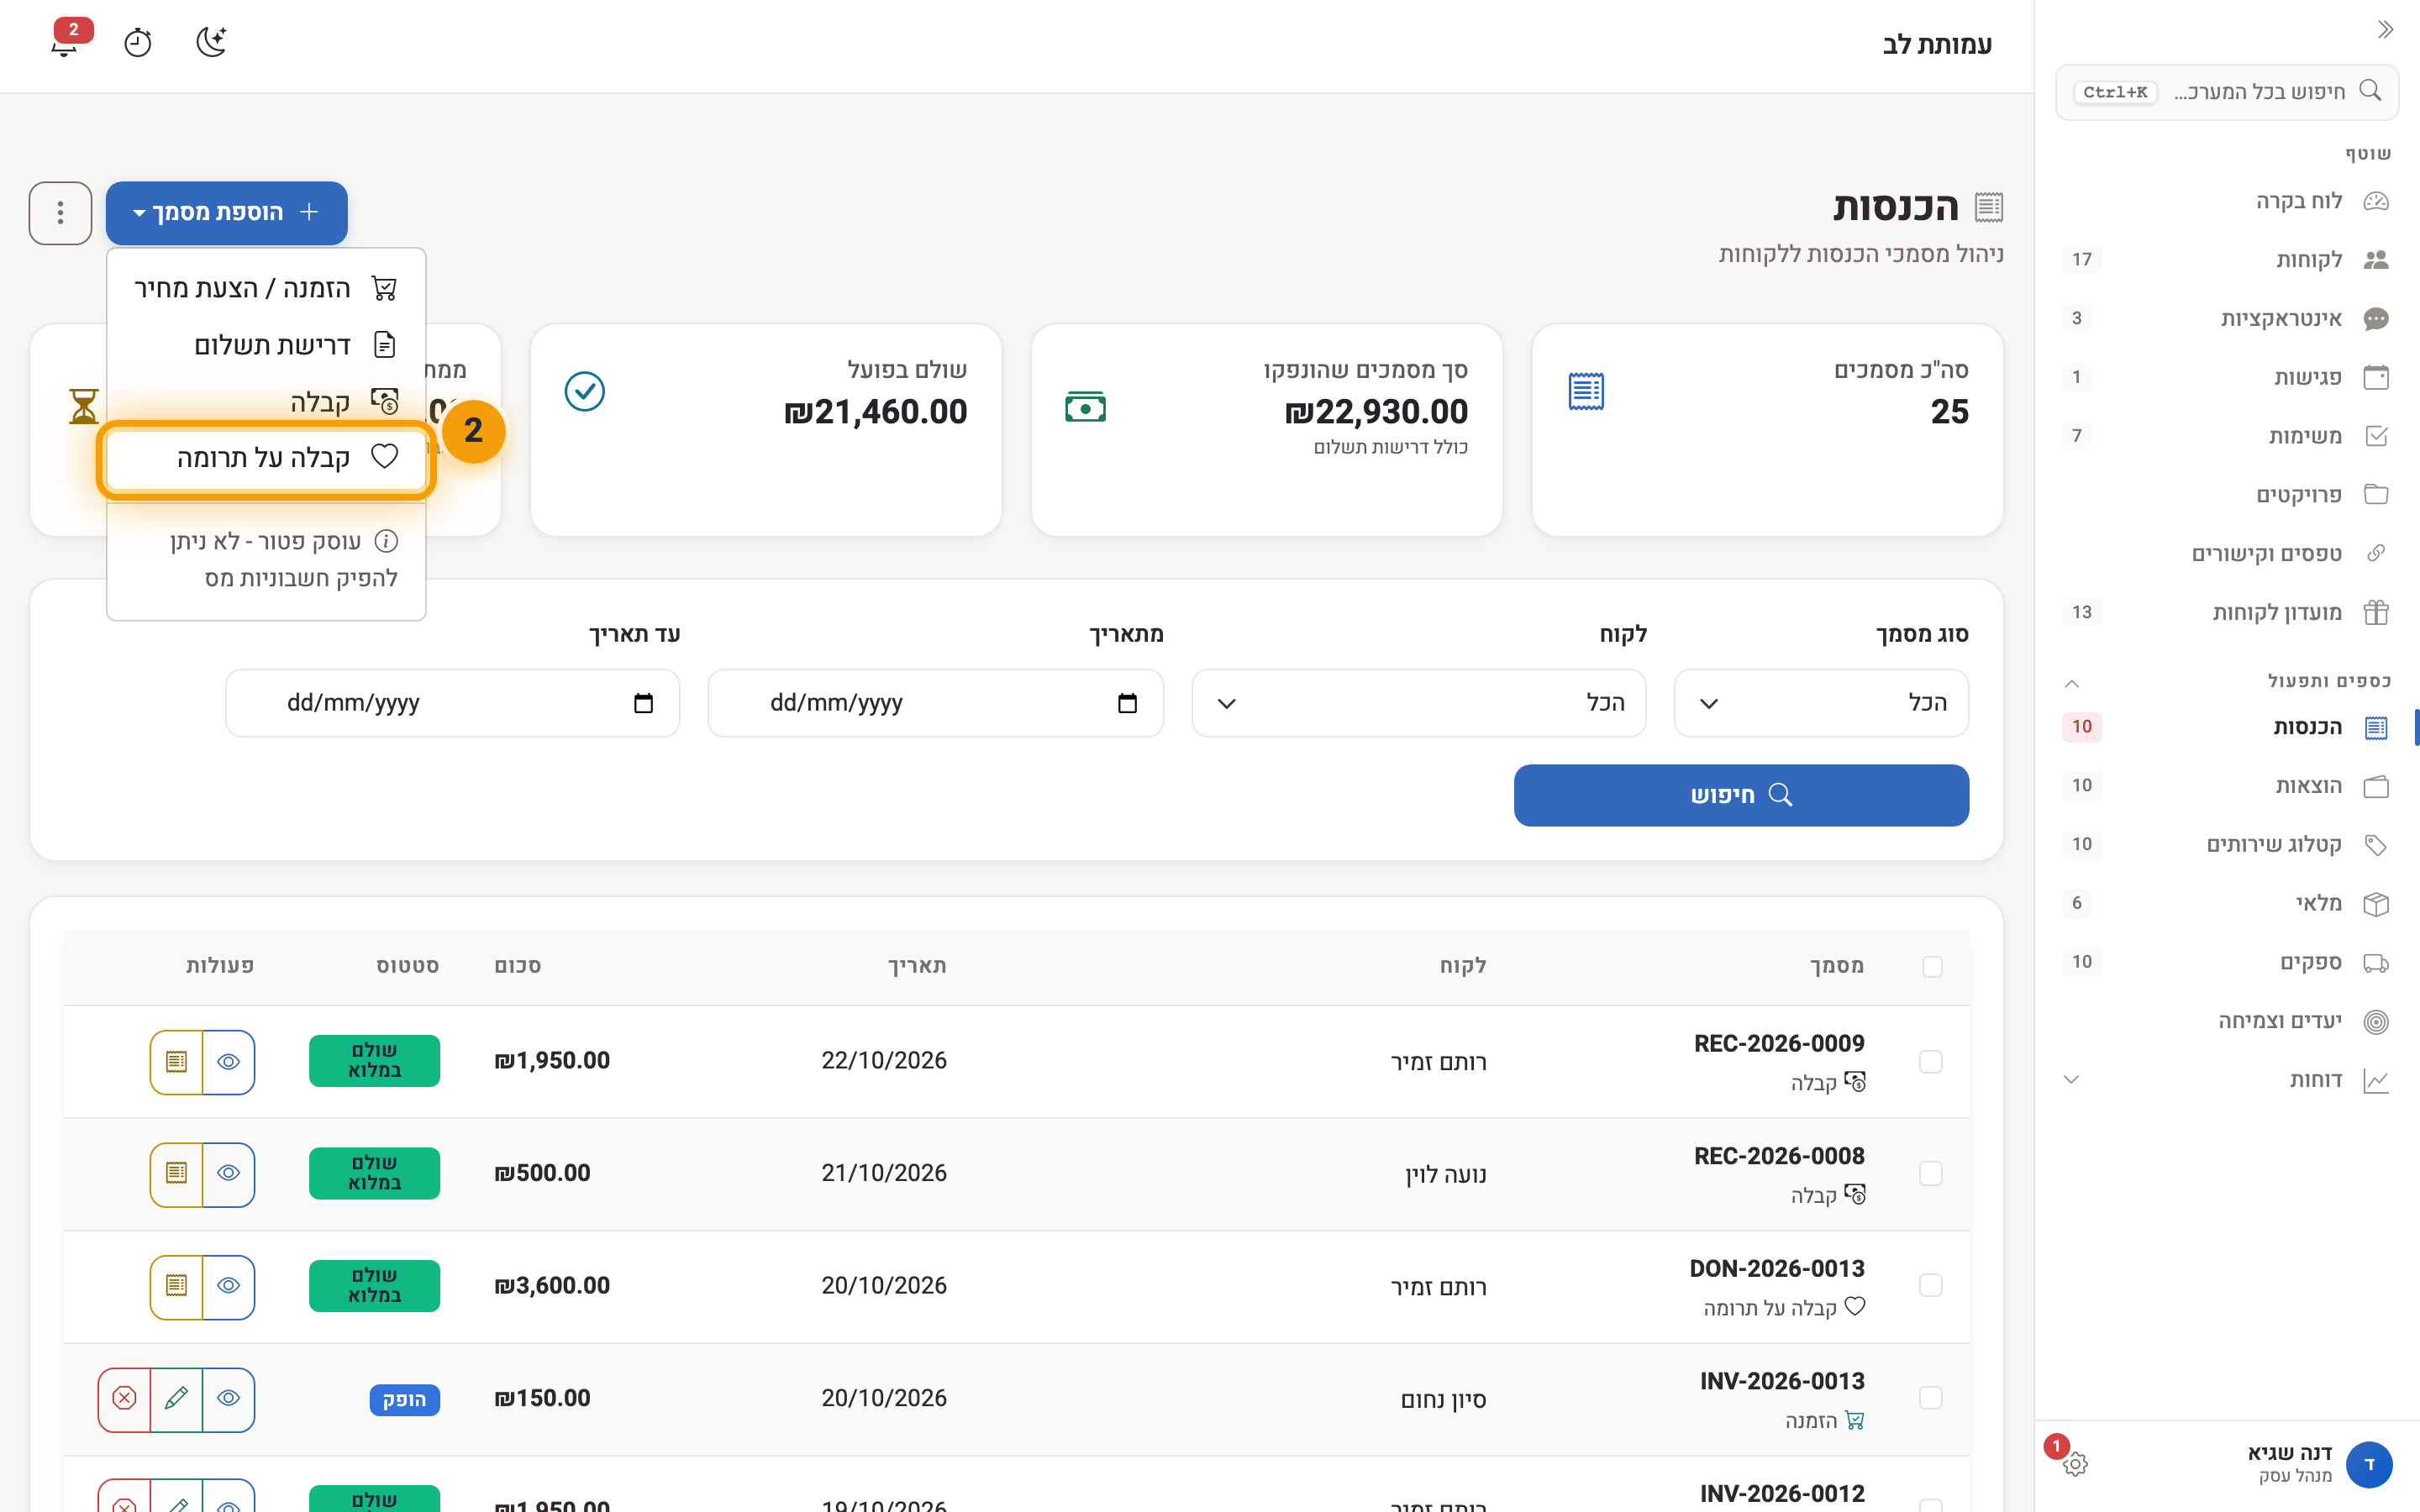
Task: Open משימות tasks in sidebar
Action: click(x=2227, y=436)
